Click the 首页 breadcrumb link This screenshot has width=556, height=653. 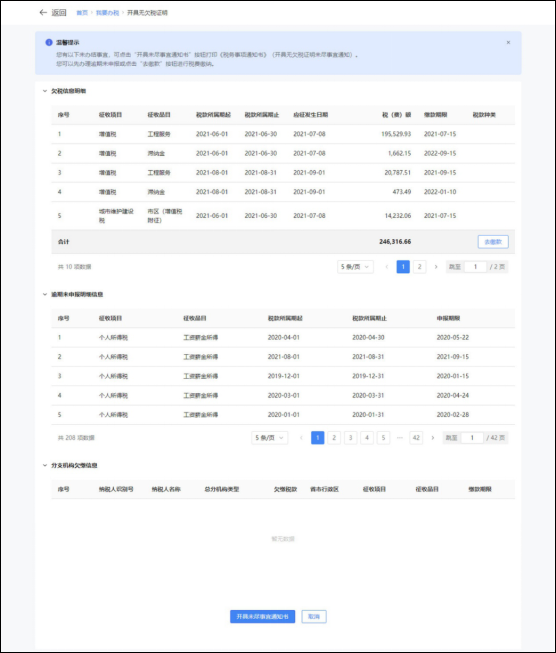(82, 13)
